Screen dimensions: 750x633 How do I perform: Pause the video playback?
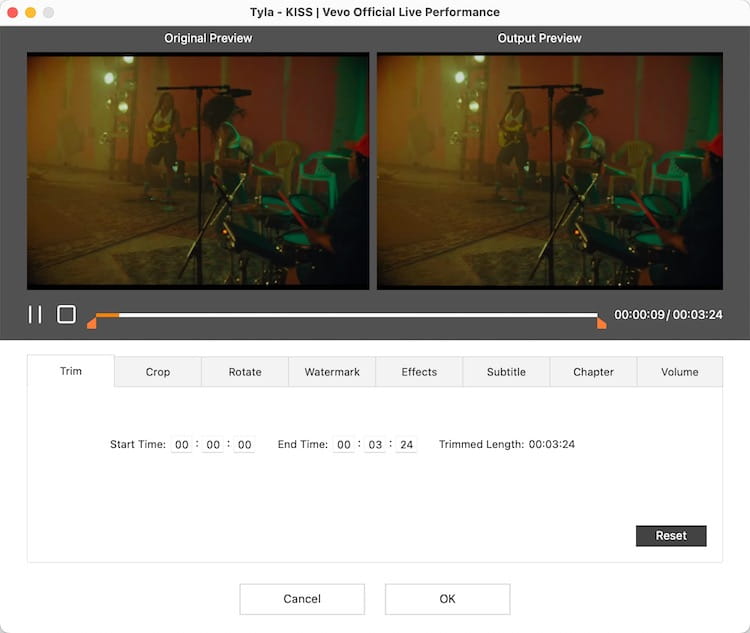(x=35, y=314)
